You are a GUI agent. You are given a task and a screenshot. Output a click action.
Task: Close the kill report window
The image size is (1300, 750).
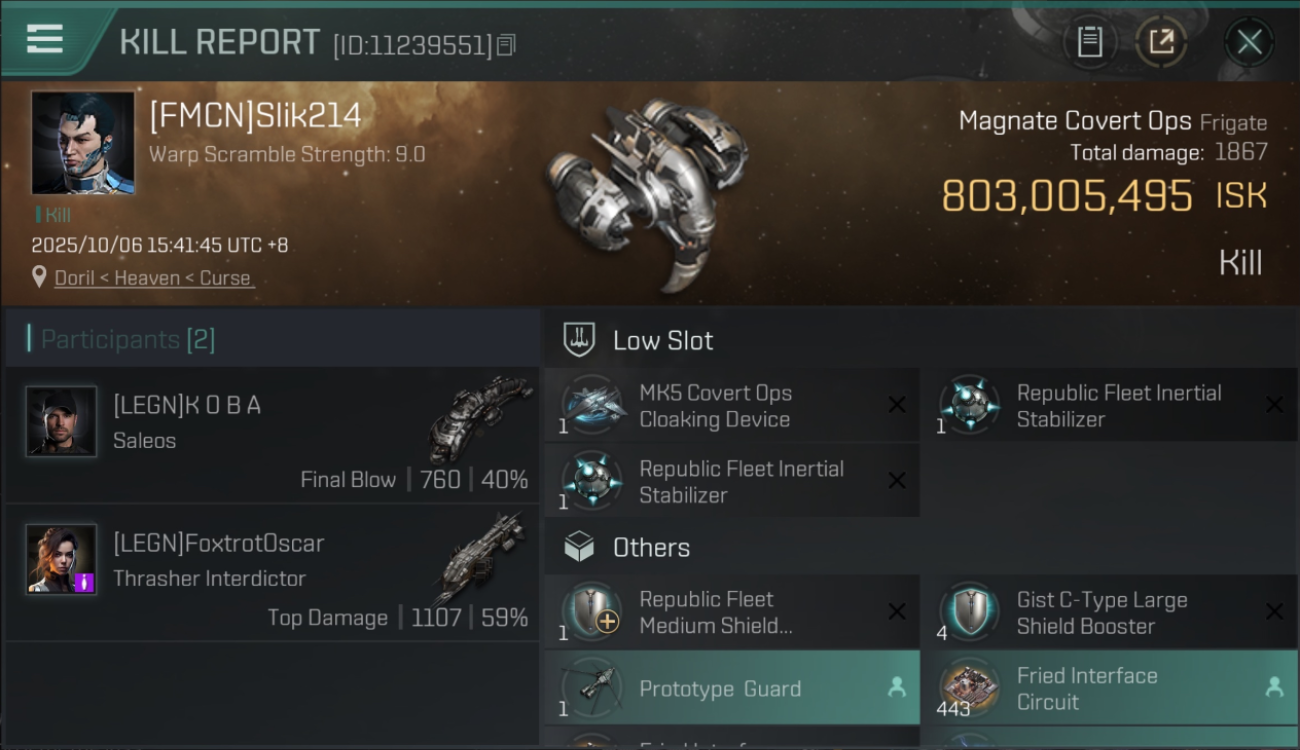tap(1249, 42)
